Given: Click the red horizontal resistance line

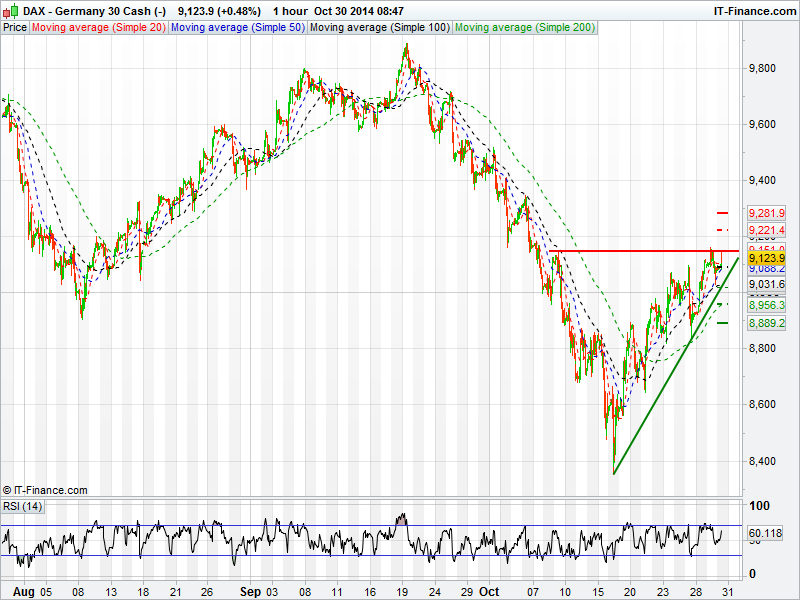Looking at the screenshot, I should tap(644, 251).
